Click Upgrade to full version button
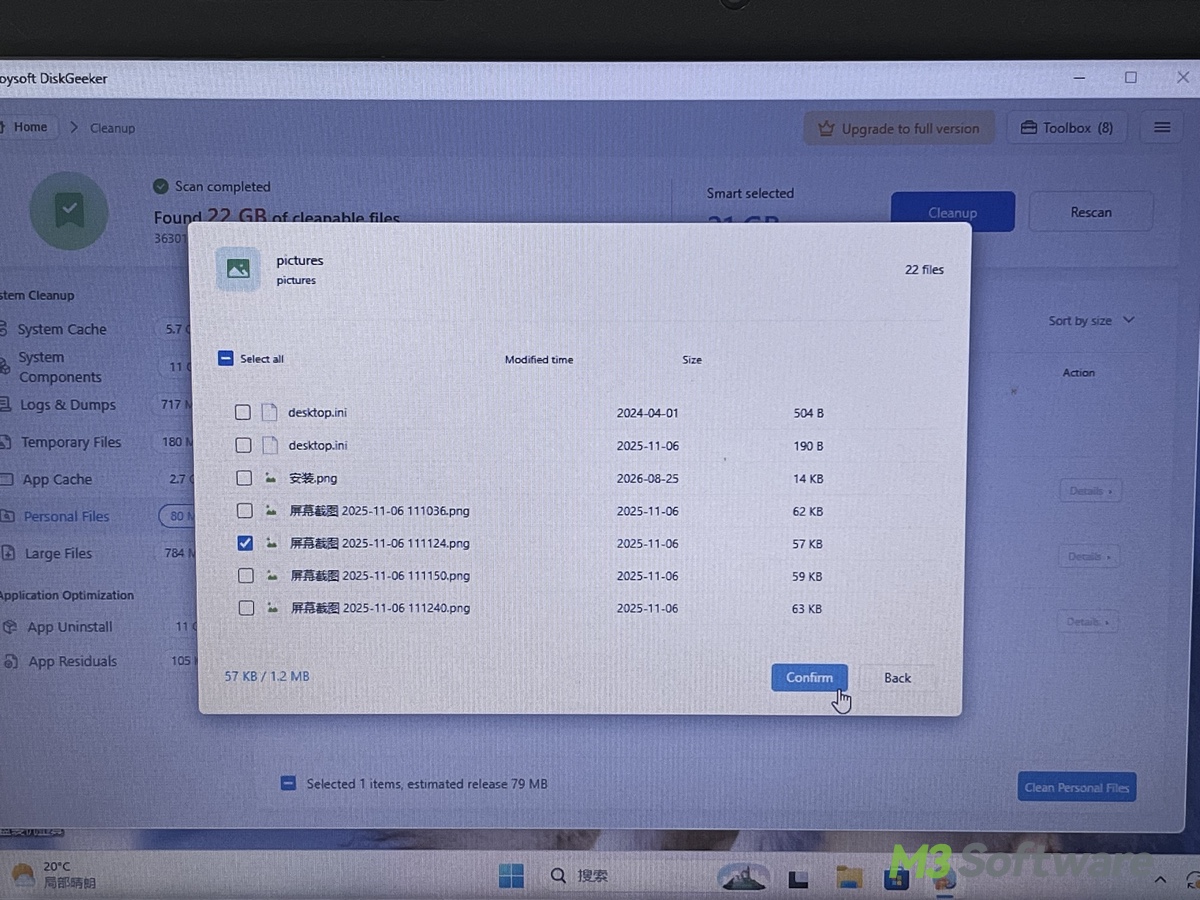The width and height of the screenshot is (1200, 900). [x=899, y=128]
